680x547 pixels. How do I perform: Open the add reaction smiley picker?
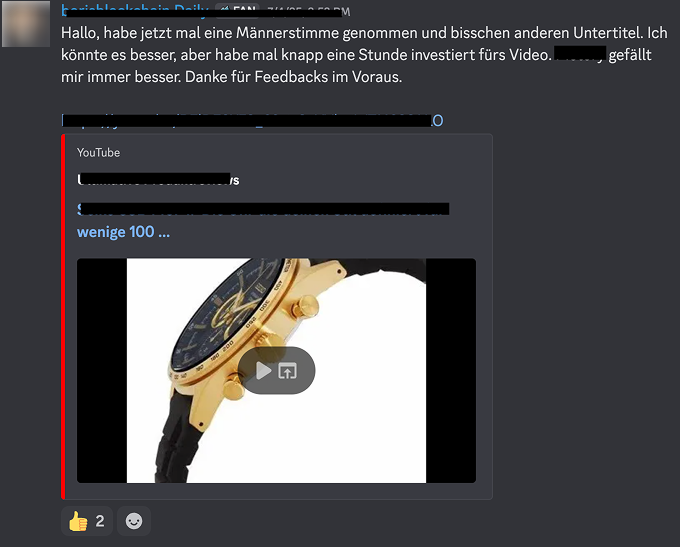click(x=134, y=521)
